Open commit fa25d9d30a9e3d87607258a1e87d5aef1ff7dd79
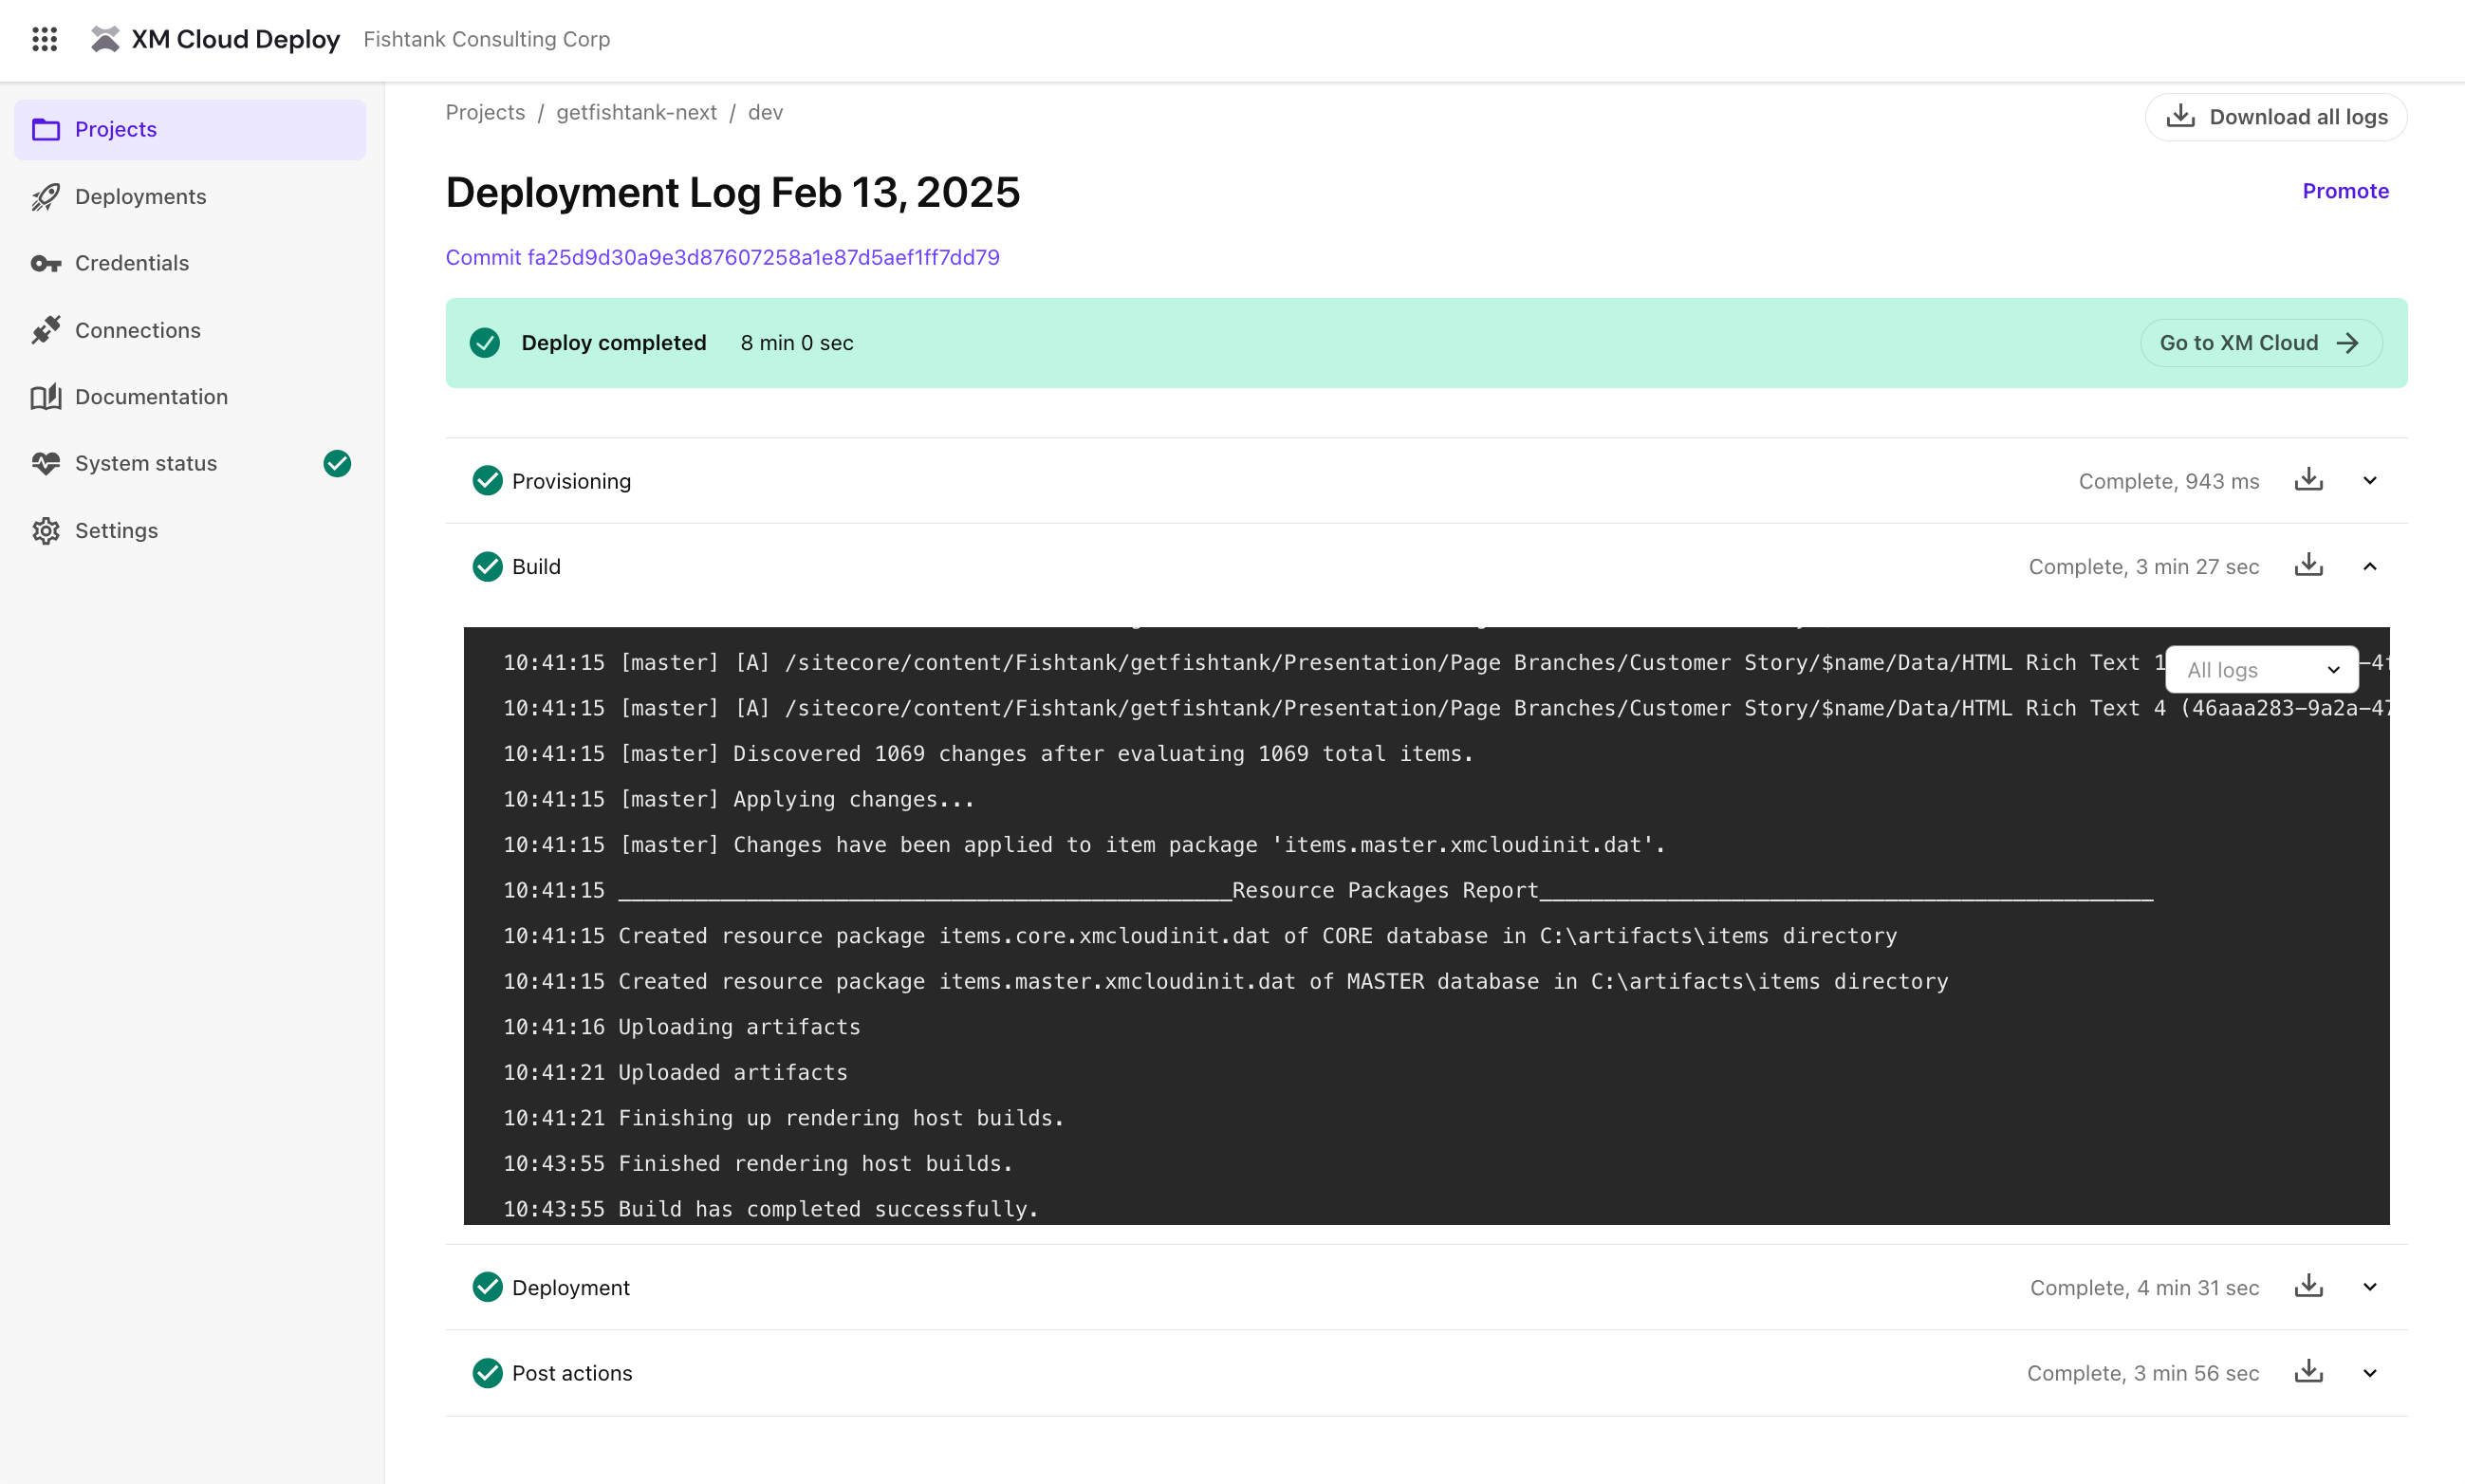2465x1484 pixels. pos(722,257)
